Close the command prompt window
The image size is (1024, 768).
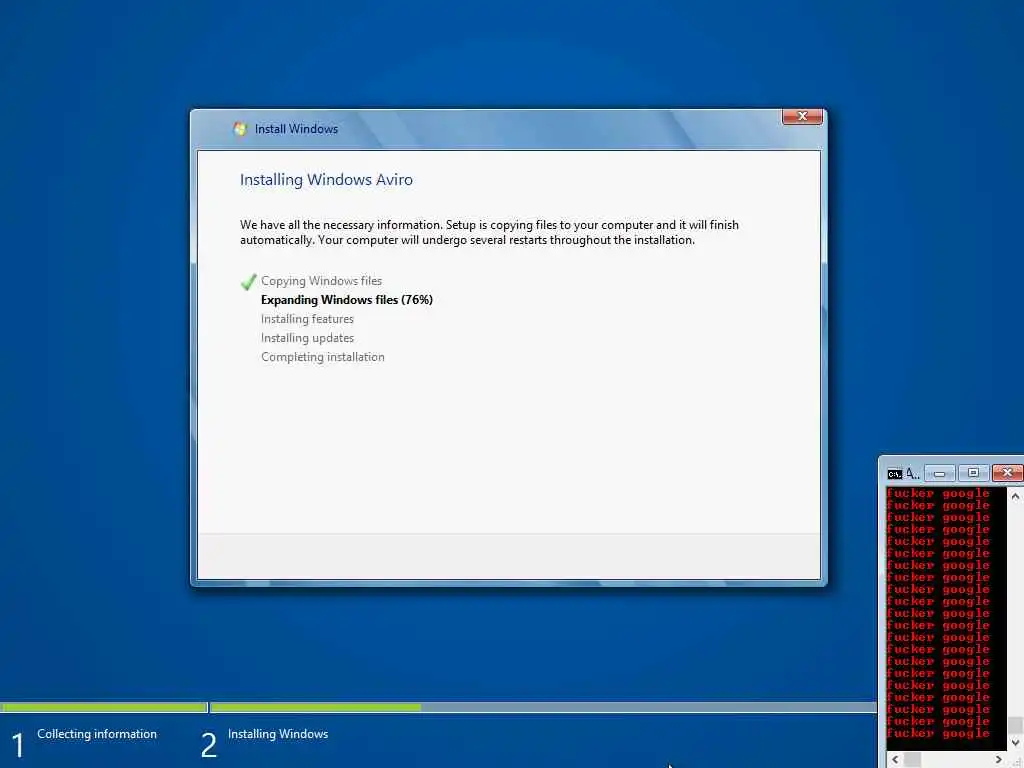[1007, 473]
